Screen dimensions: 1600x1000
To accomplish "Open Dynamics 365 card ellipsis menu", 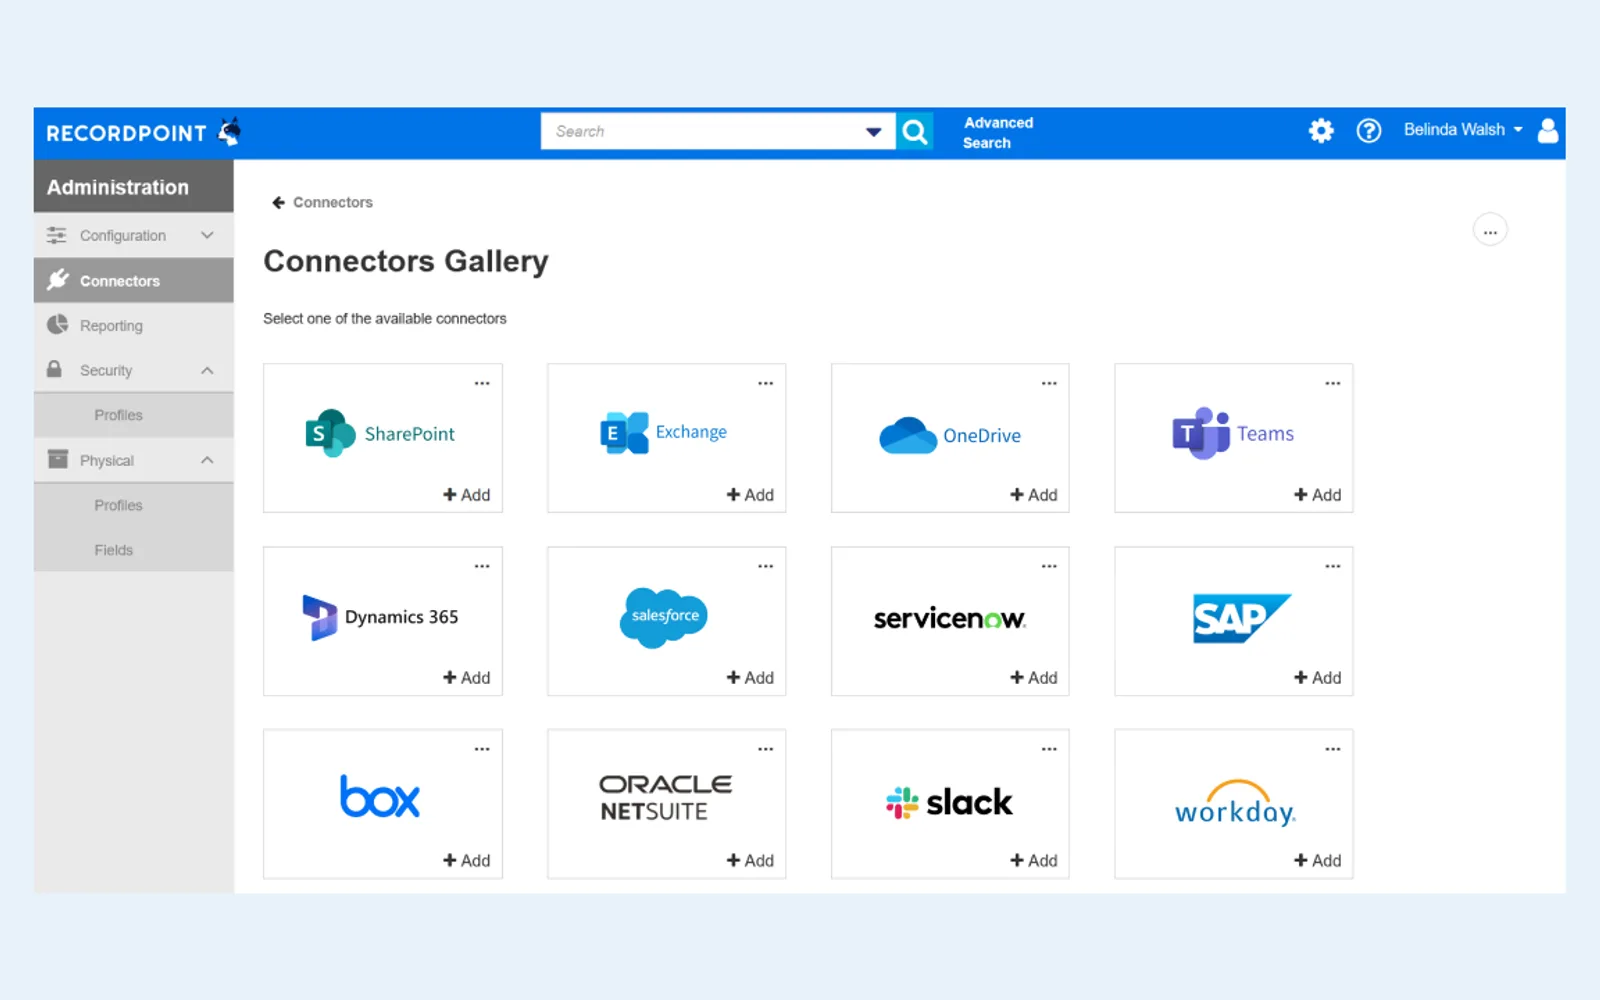I will point(482,566).
